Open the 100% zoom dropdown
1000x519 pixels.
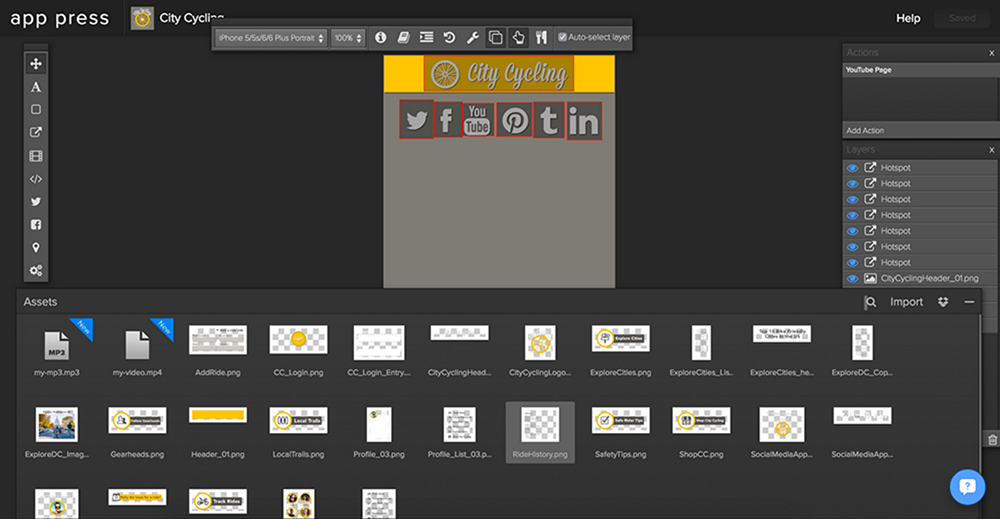point(348,38)
